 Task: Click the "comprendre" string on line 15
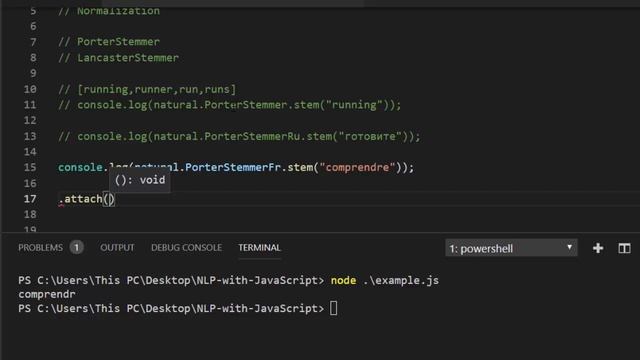coord(358,167)
